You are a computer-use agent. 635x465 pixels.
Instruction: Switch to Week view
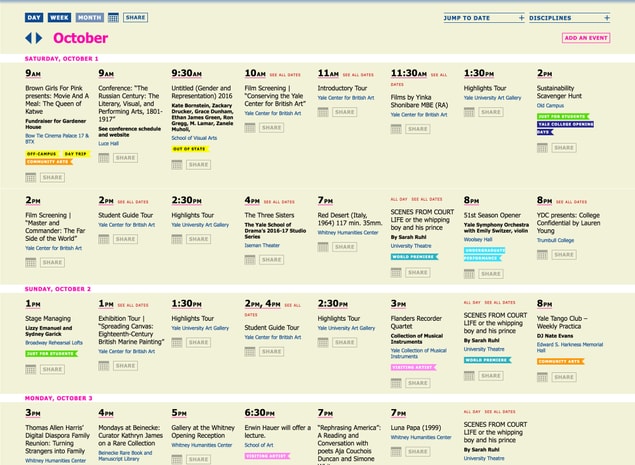59,18
